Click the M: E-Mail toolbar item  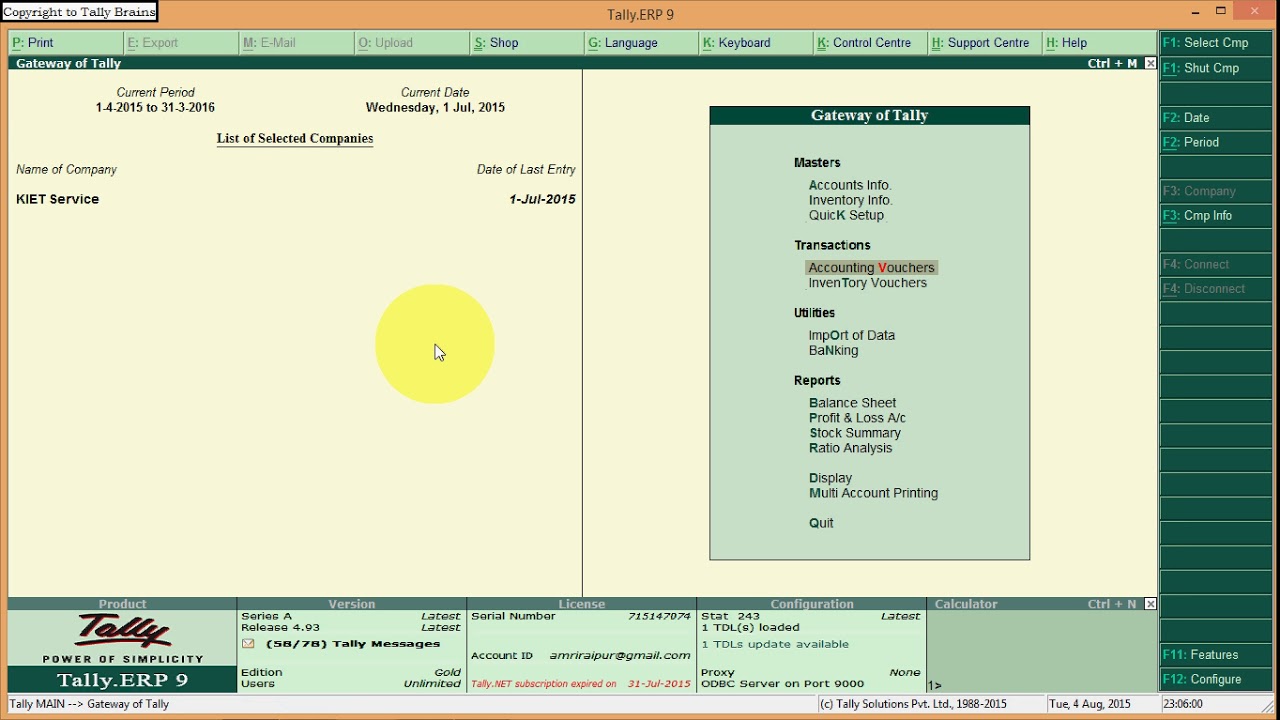click(x=296, y=43)
